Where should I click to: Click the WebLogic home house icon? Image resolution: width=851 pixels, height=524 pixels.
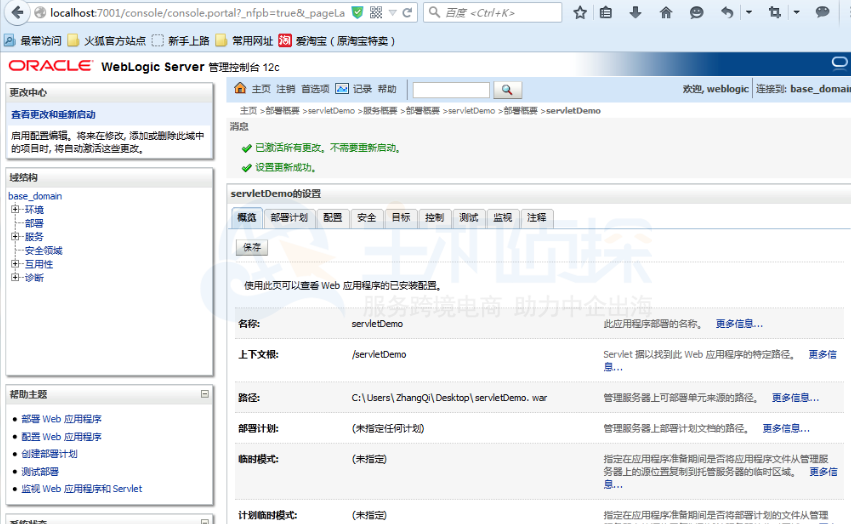240,88
